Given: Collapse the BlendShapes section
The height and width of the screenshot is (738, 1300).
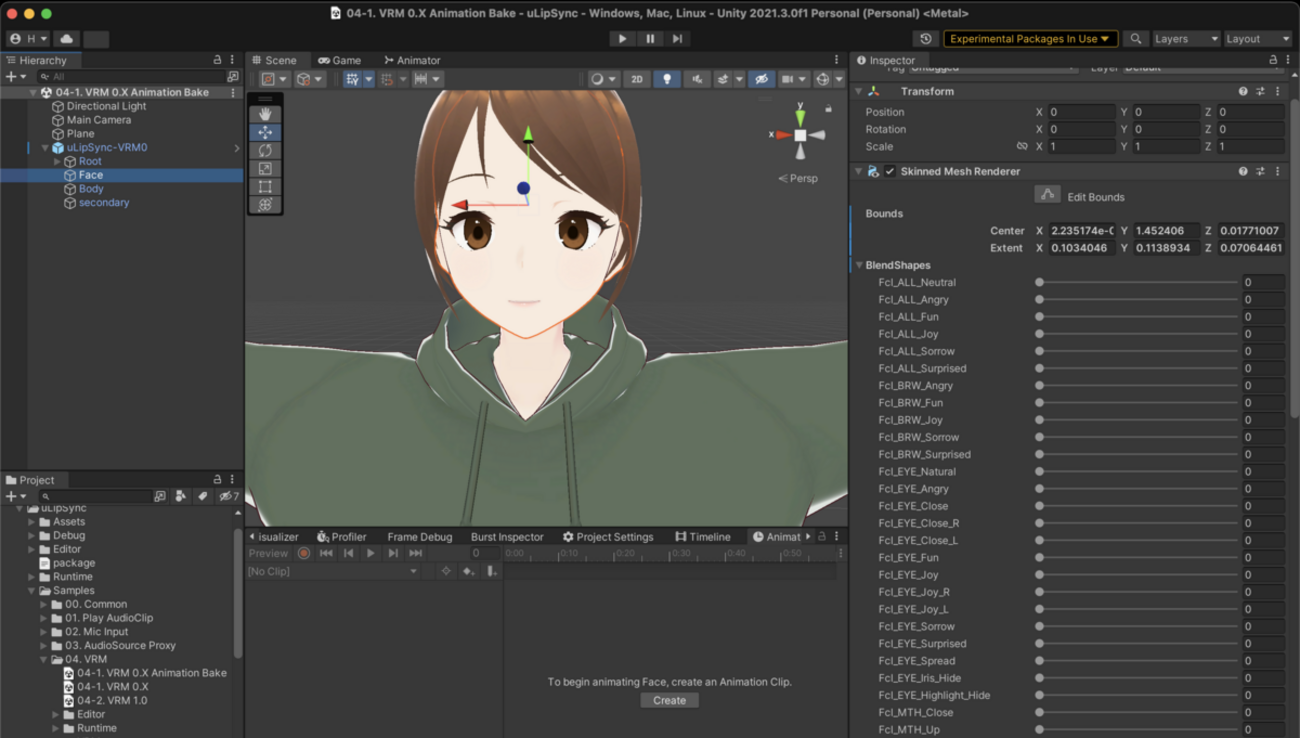Looking at the screenshot, I should [x=859, y=265].
